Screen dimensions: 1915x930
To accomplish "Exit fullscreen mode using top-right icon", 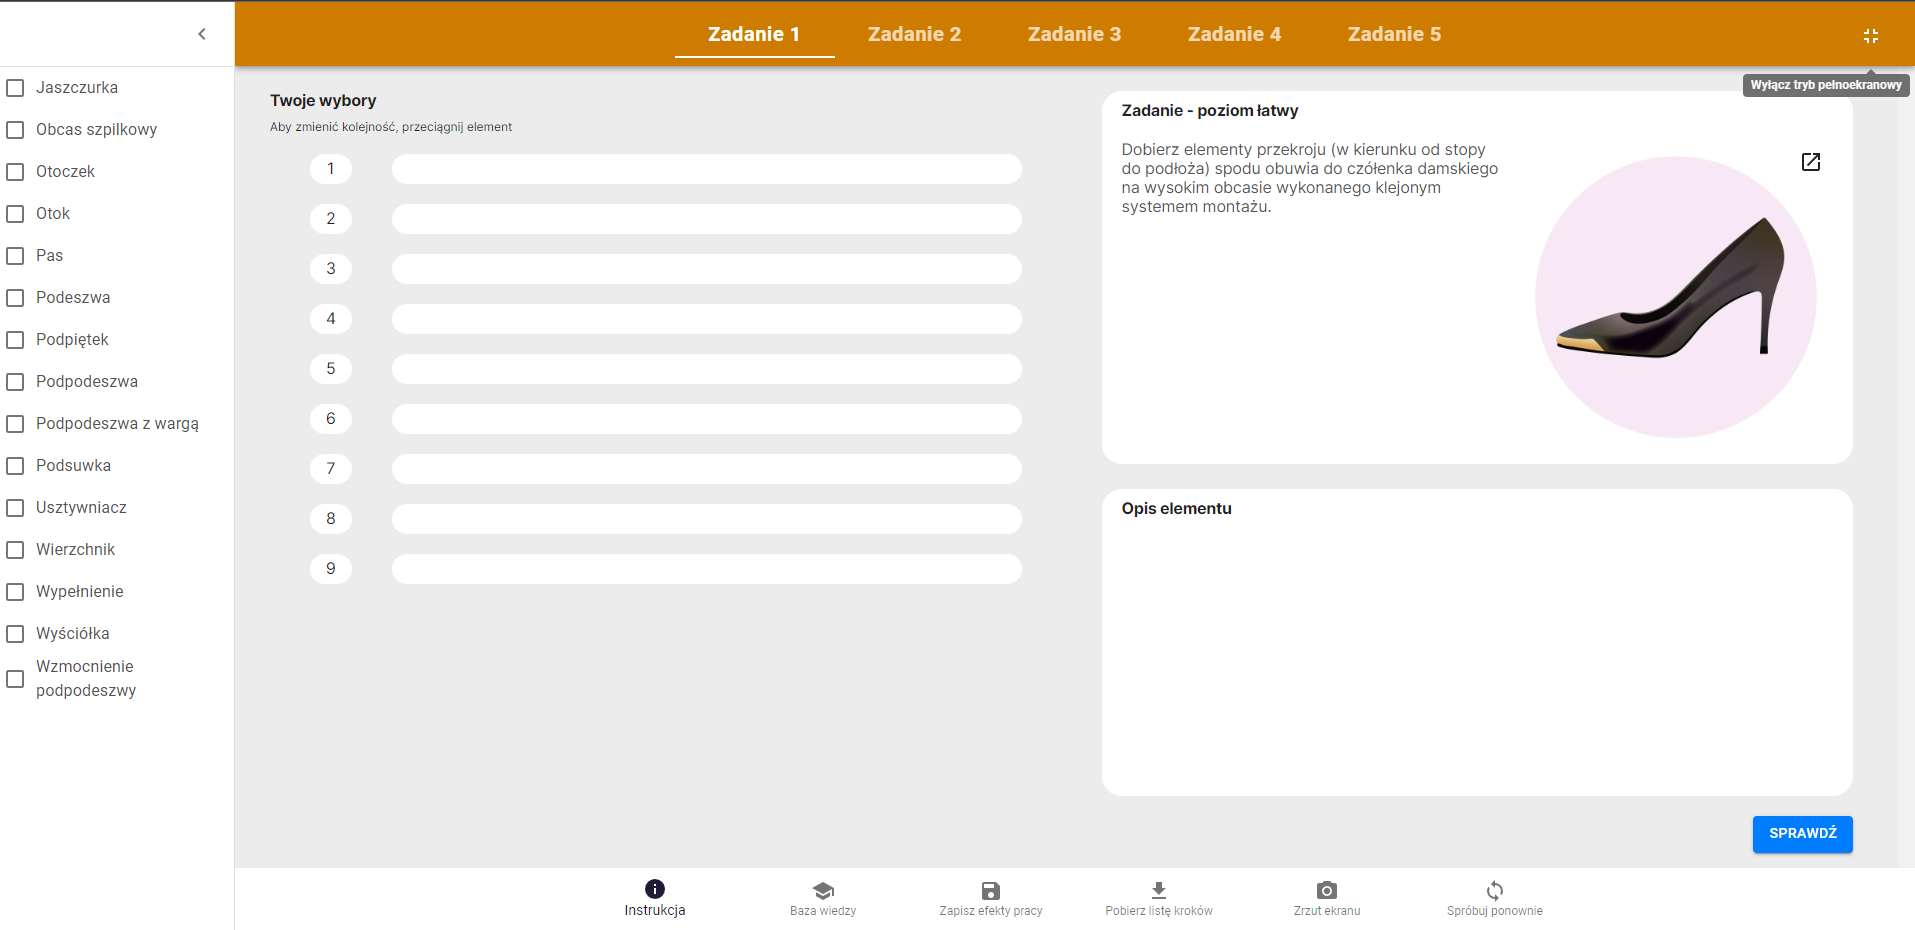I will tap(1870, 36).
